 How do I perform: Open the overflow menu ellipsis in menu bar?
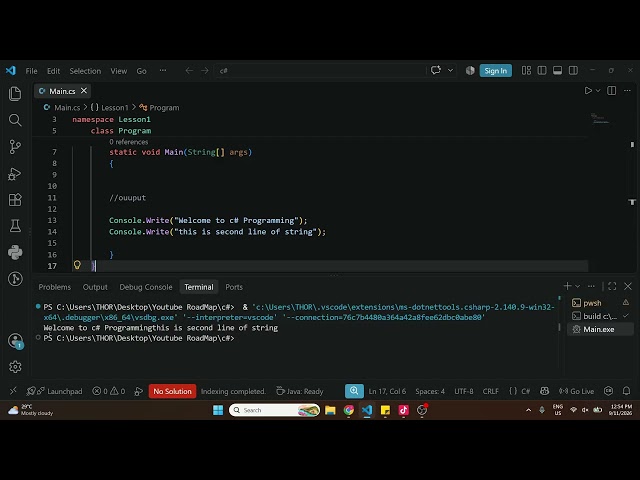163,71
